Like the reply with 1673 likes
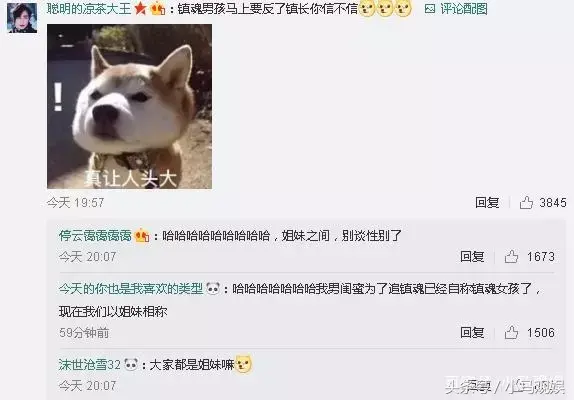The height and width of the screenshot is (400, 574). [x=511, y=256]
